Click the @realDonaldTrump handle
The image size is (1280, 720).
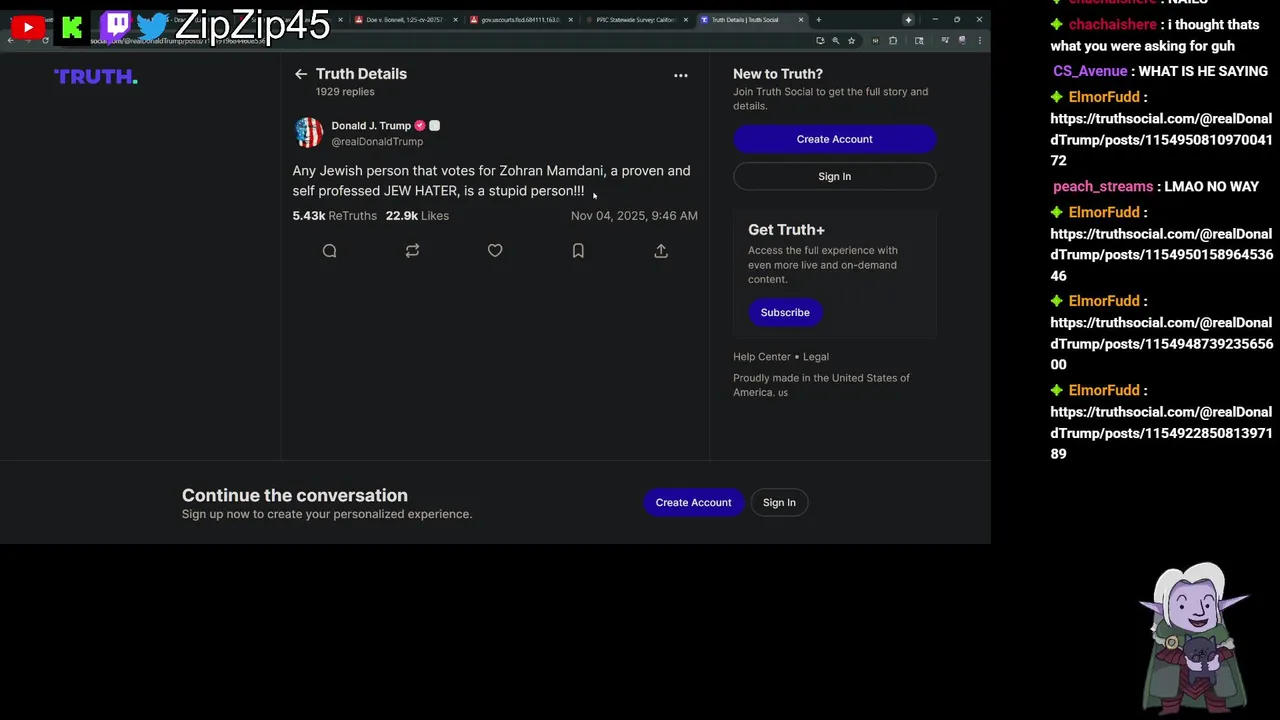tap(377, 142)
